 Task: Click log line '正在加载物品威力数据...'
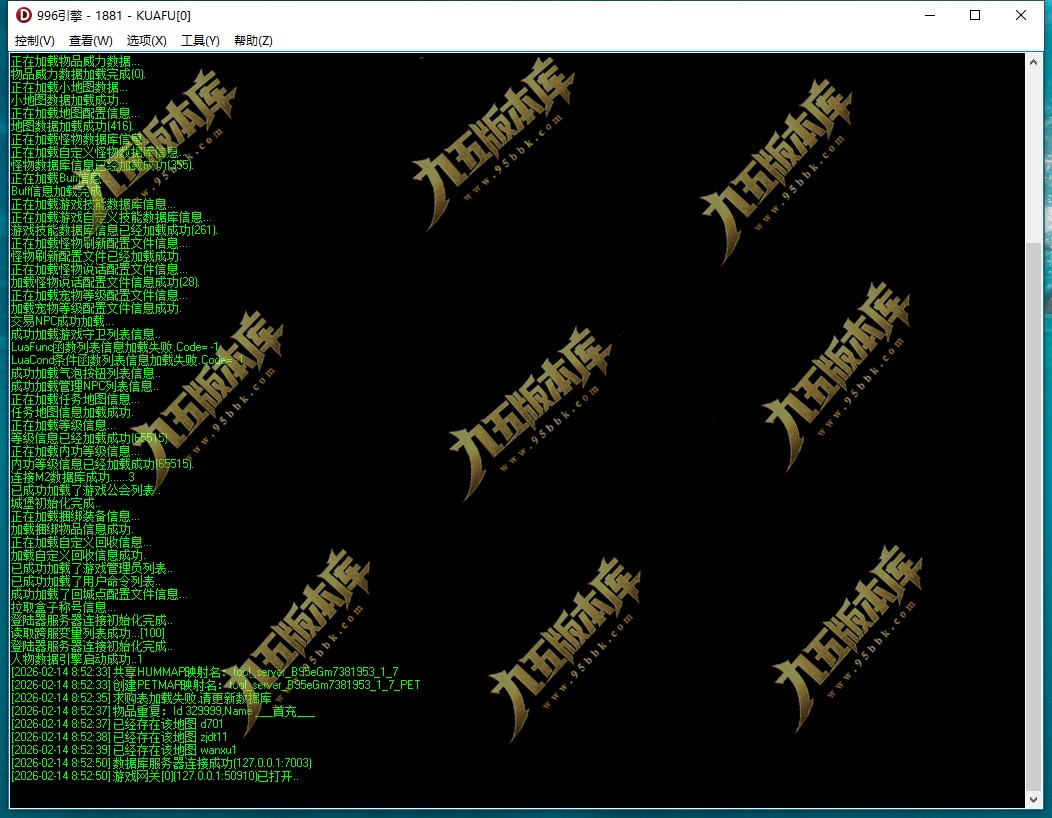click(x=75, y=61)
